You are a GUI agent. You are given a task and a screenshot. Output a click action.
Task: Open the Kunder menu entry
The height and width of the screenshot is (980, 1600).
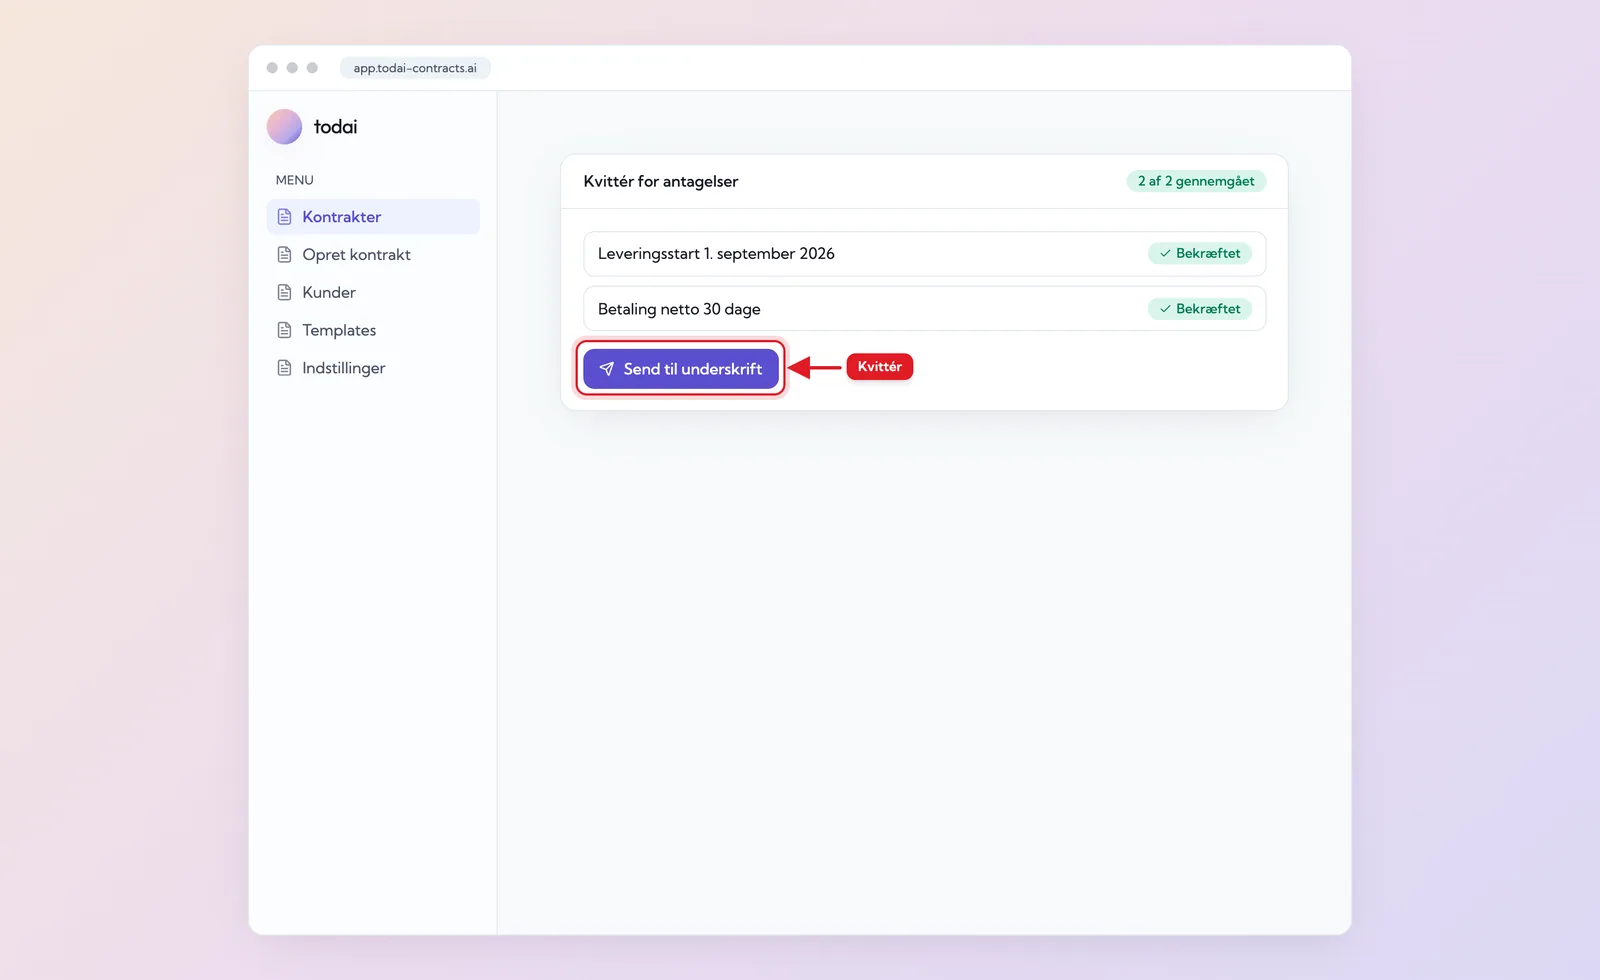pos(373,292)
